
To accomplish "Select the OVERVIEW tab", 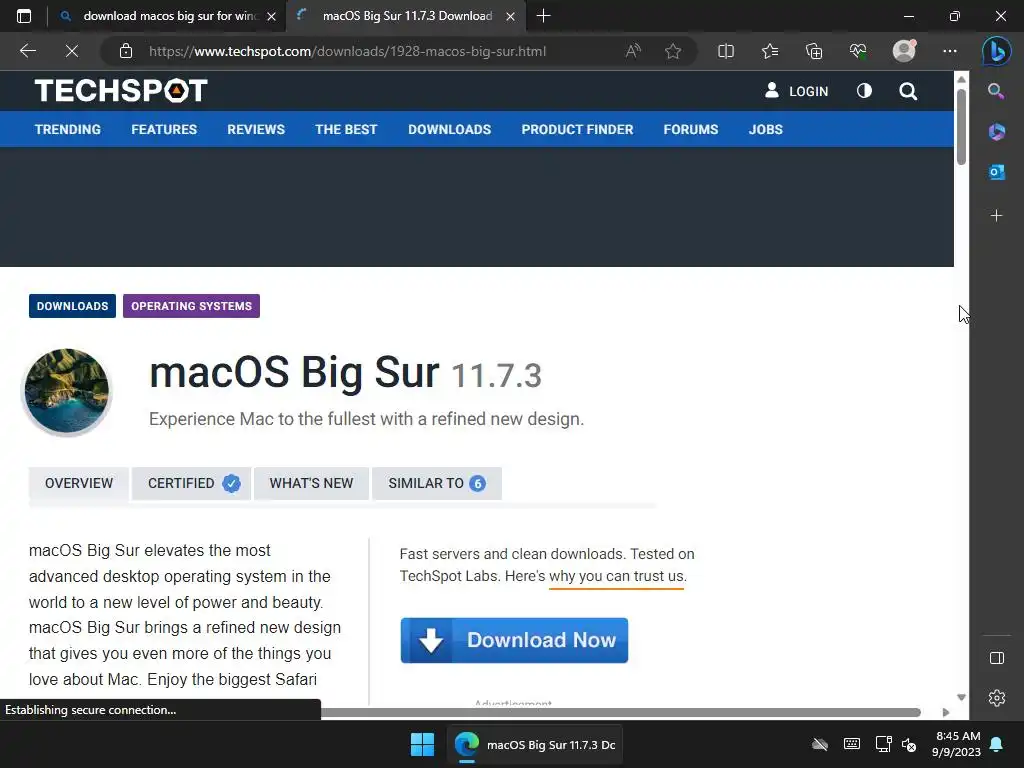I will [79, 483].
